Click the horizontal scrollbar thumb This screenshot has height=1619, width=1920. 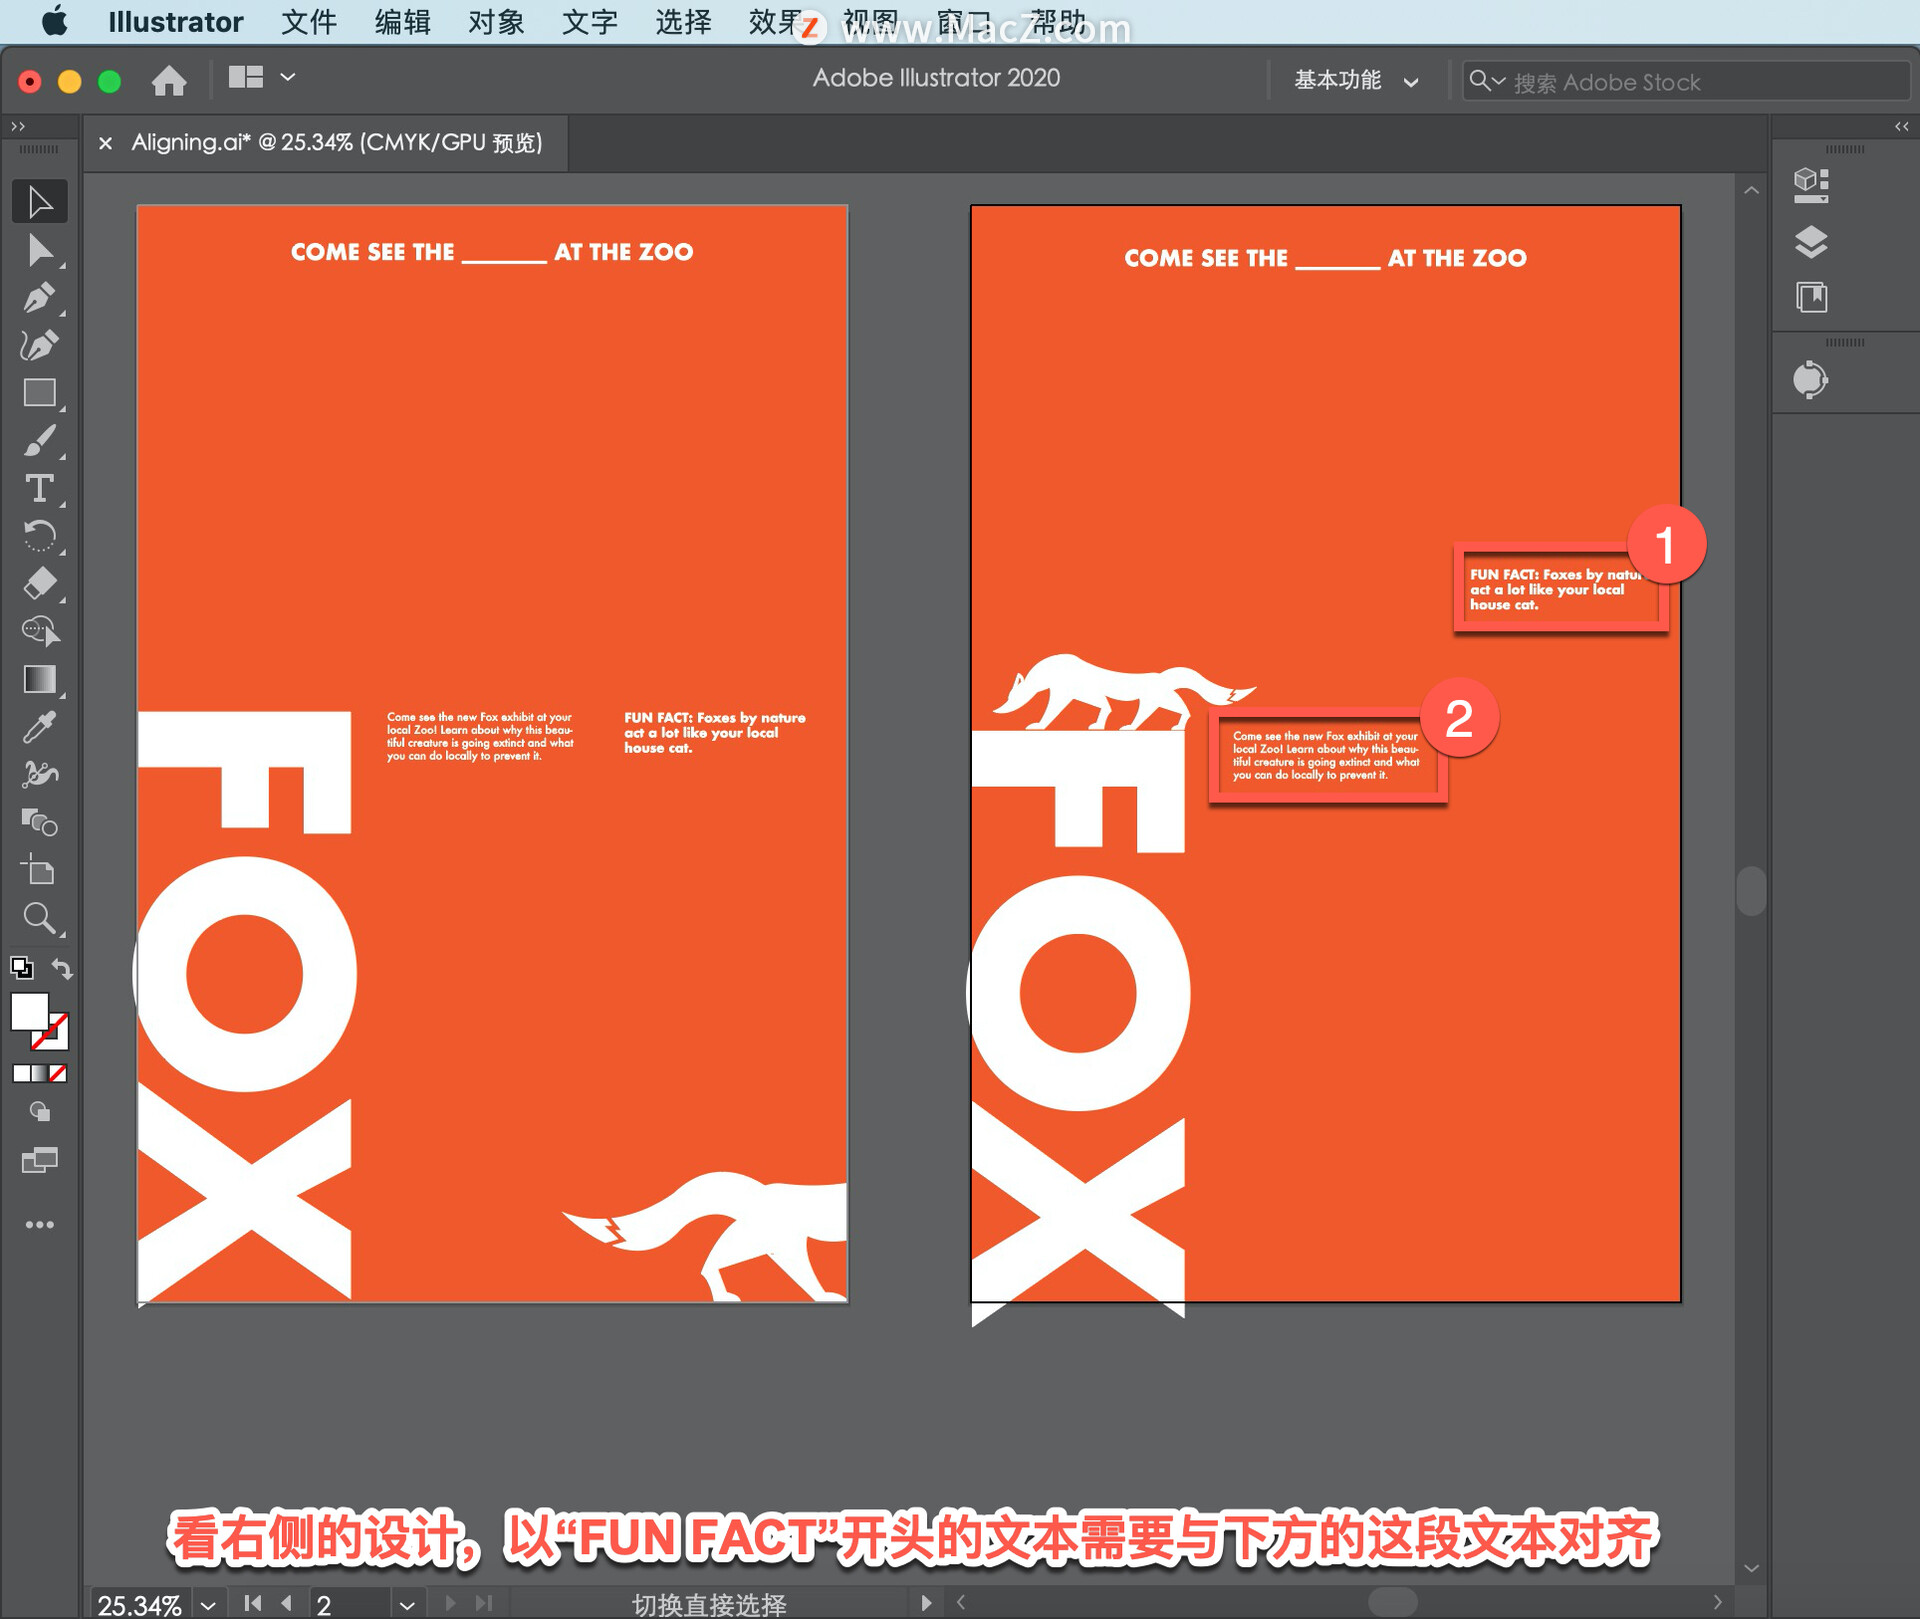(1392, 1602)
